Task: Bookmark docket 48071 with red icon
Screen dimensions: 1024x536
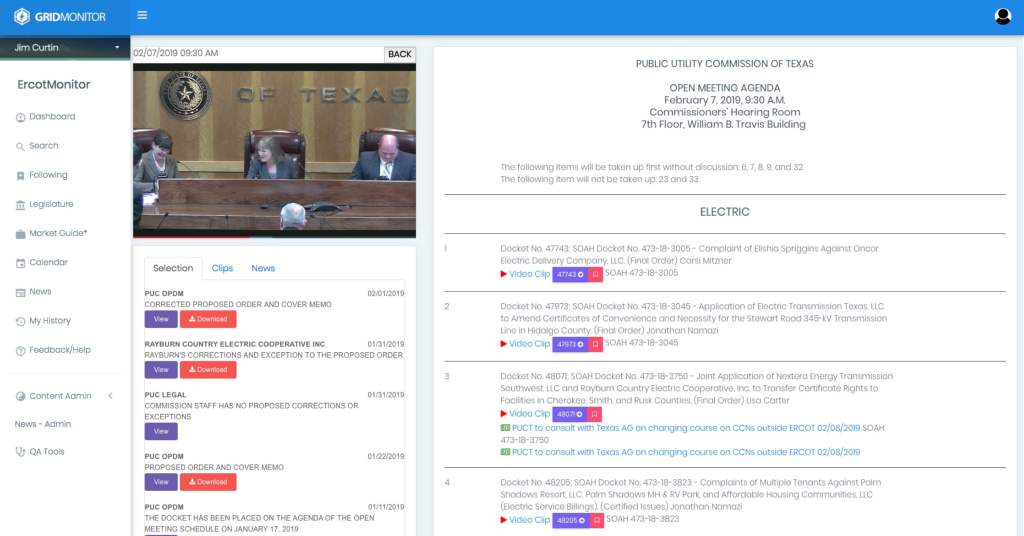Action: [x=594, y=415]
